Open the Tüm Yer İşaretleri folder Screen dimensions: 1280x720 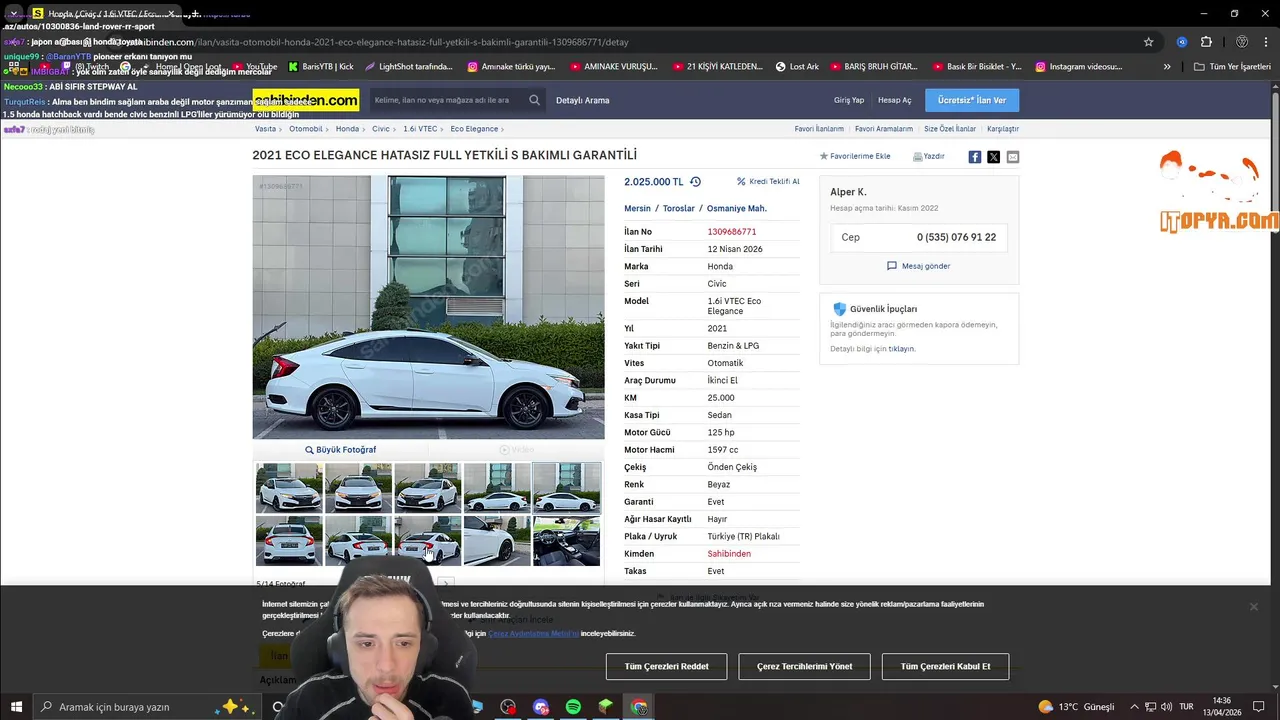point(1232,67)
